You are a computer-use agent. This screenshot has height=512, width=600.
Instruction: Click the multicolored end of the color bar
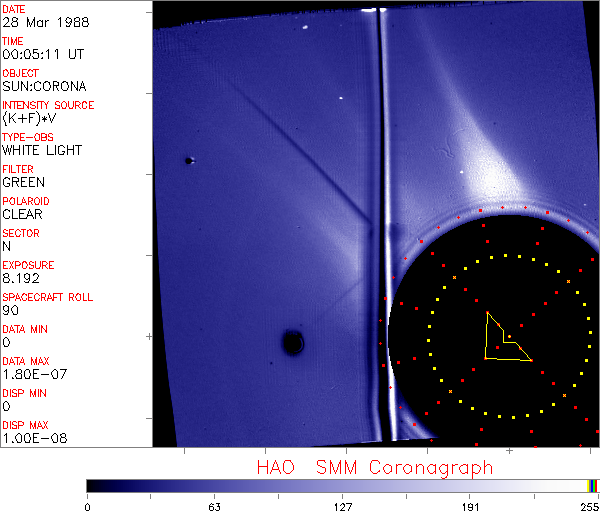click(x=593, y=485)
